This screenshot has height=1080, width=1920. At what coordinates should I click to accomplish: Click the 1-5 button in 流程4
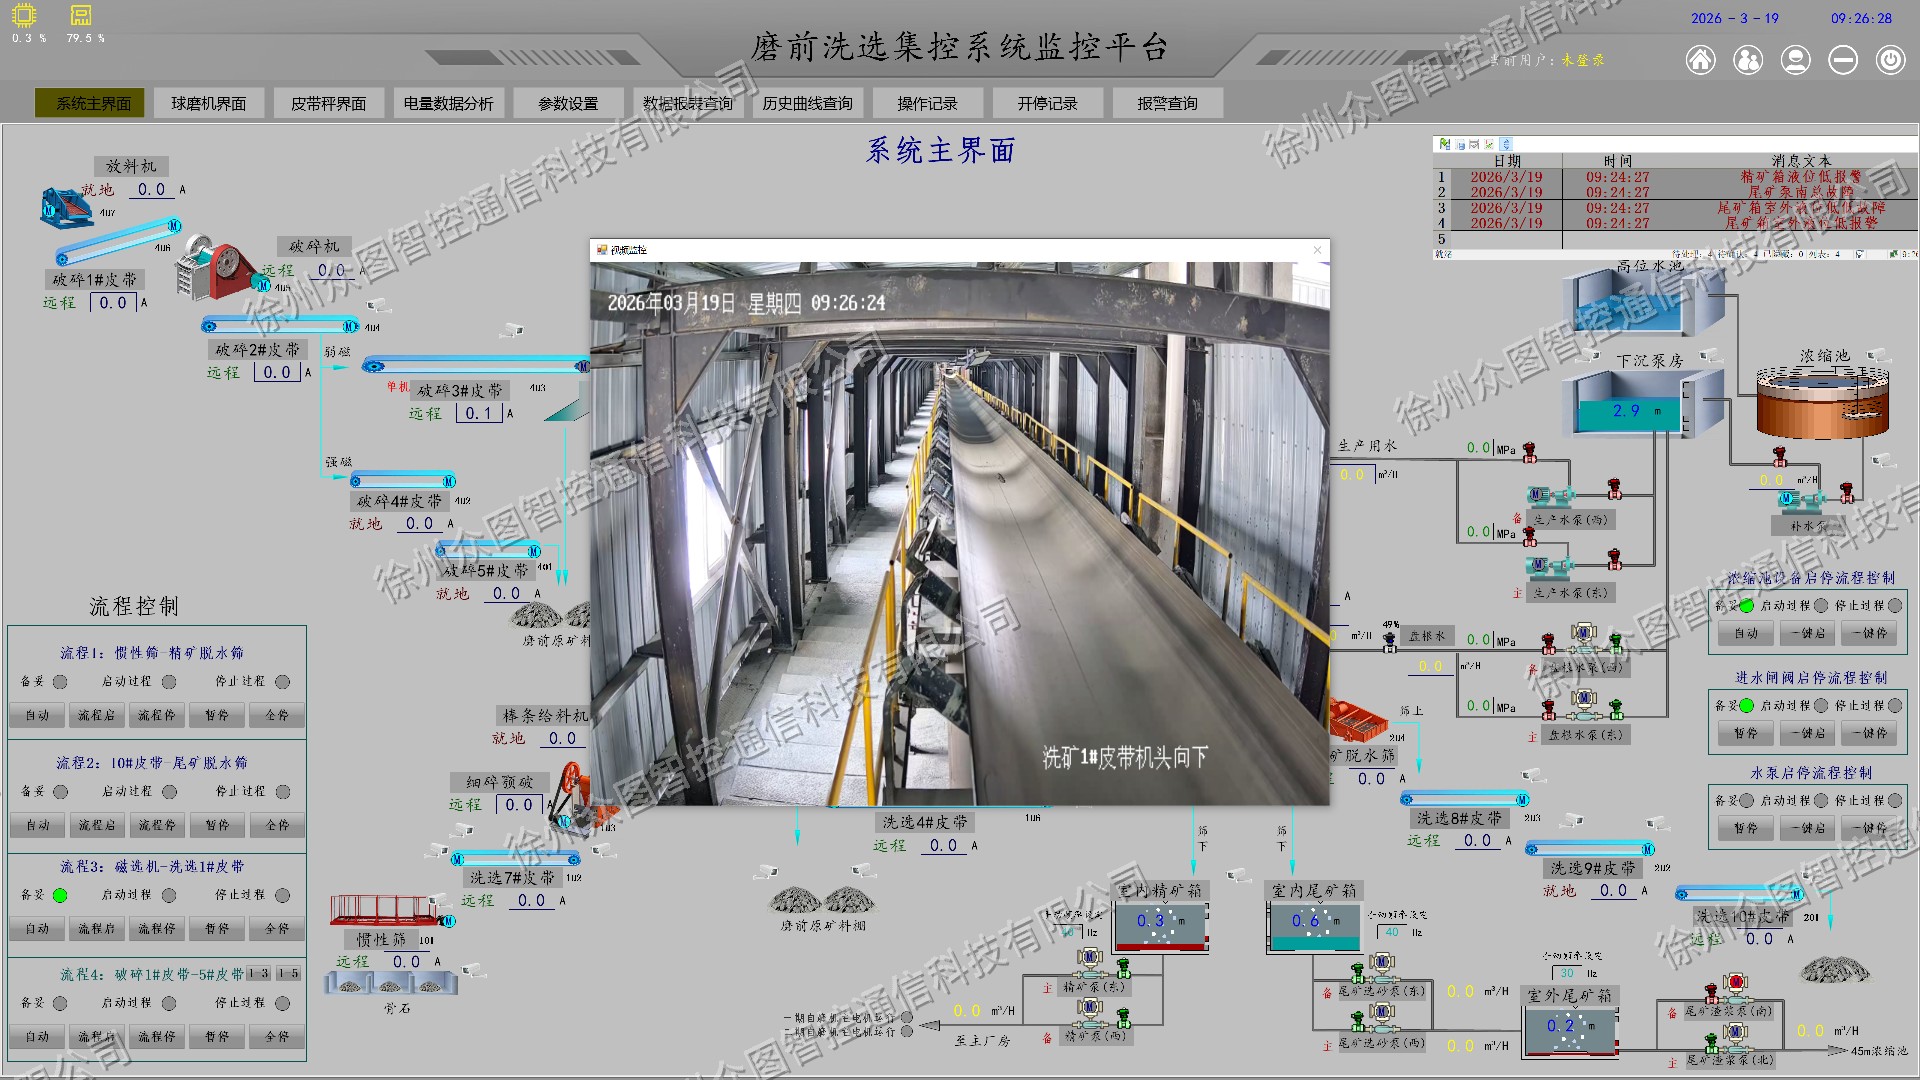289,974
